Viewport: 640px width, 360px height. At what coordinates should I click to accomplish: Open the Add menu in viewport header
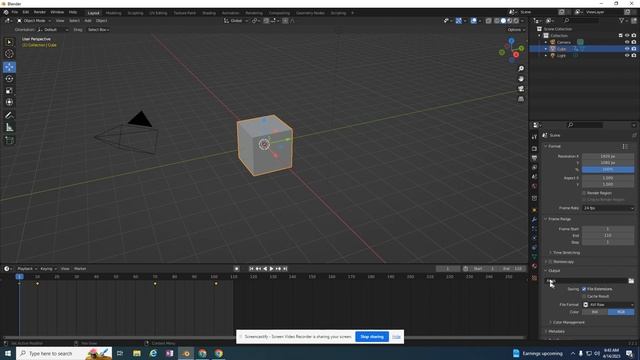[88, 20]
